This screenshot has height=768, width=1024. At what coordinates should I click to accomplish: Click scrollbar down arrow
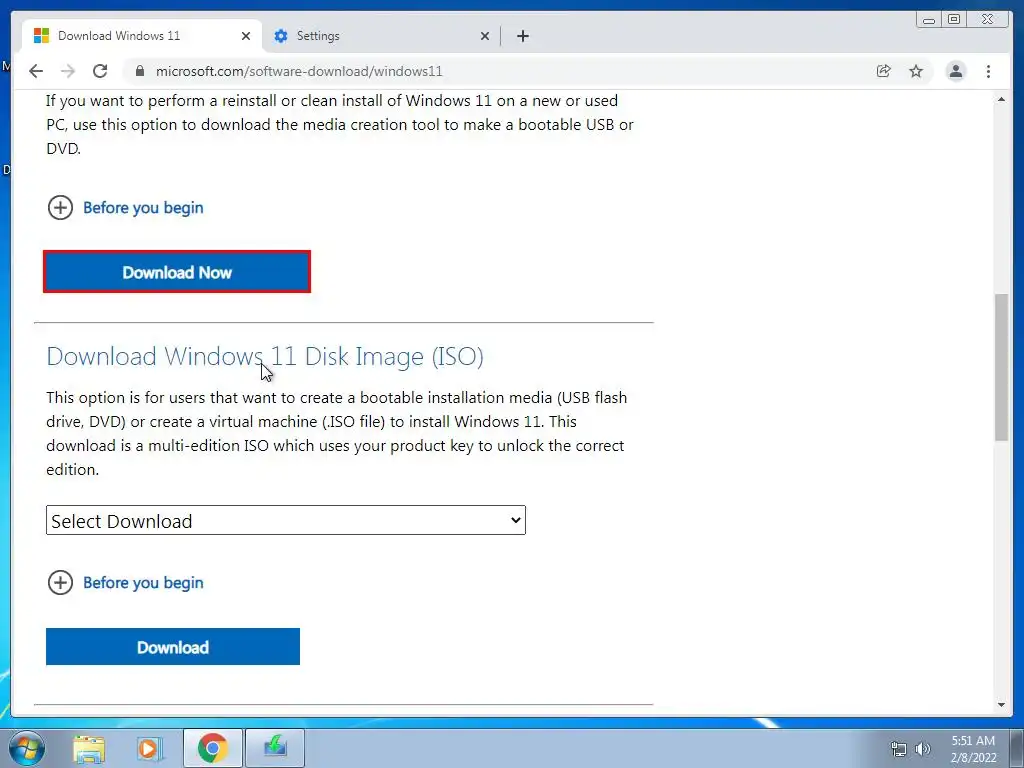point(1001,705)
